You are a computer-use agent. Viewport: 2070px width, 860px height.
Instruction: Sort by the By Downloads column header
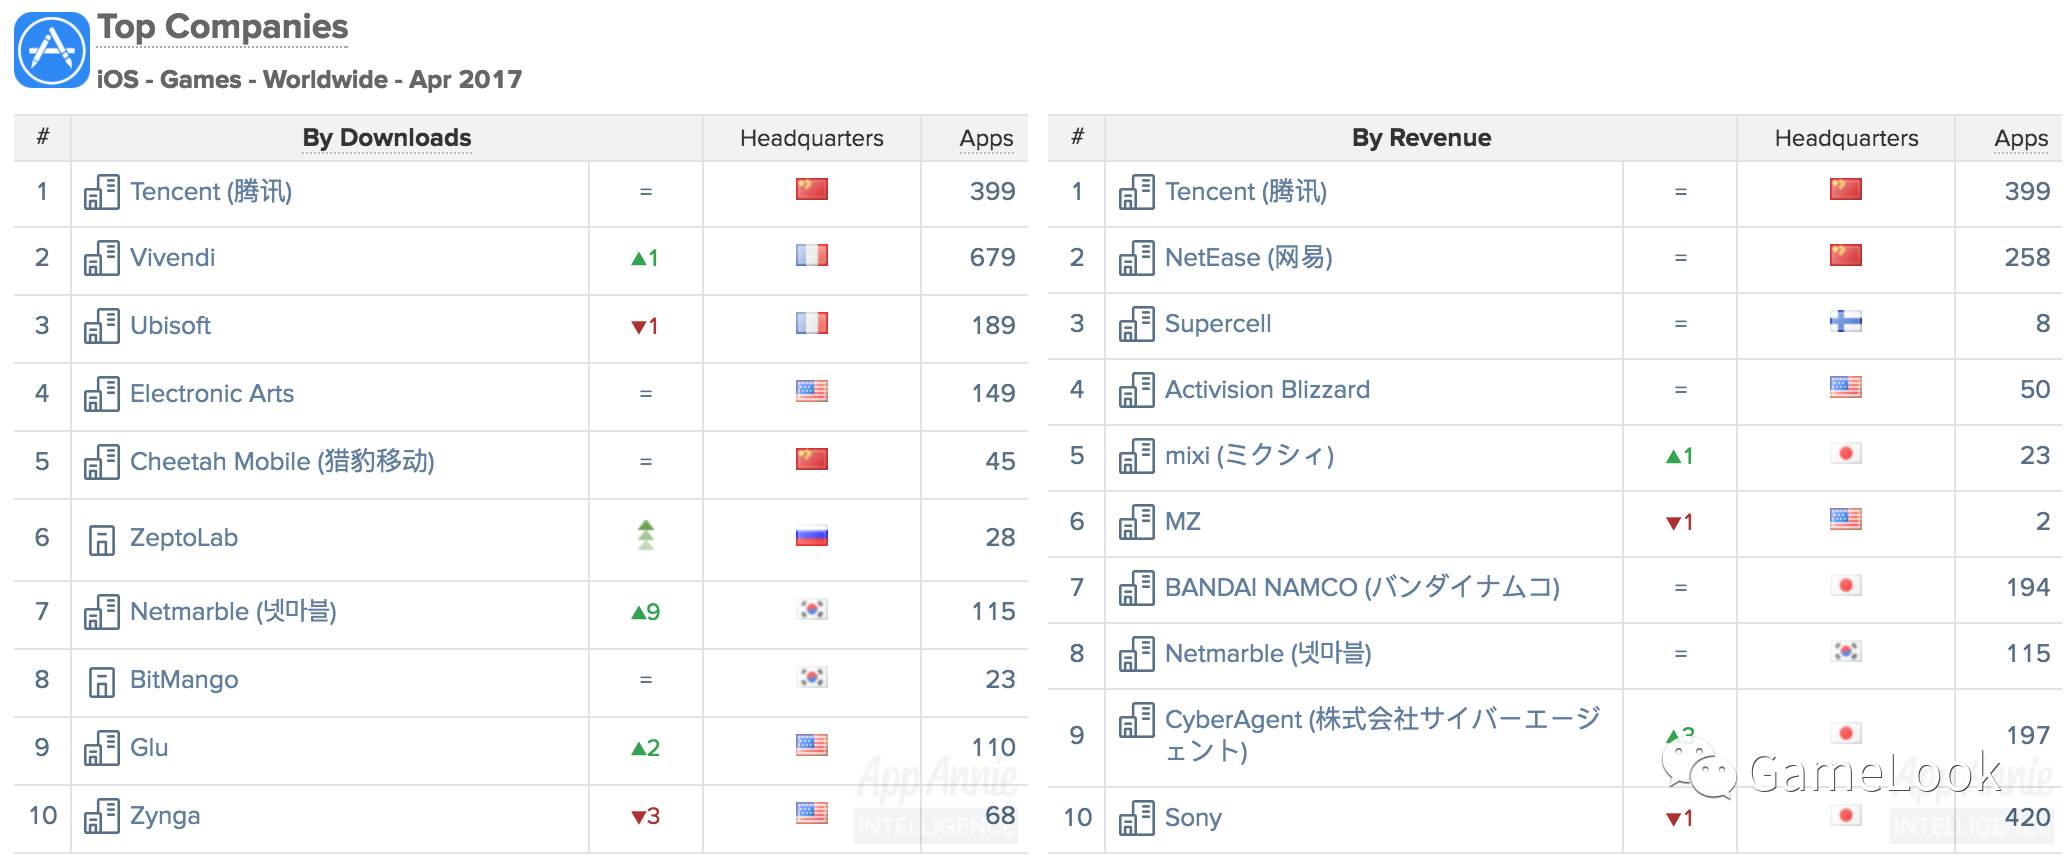[x=386, y=138]
